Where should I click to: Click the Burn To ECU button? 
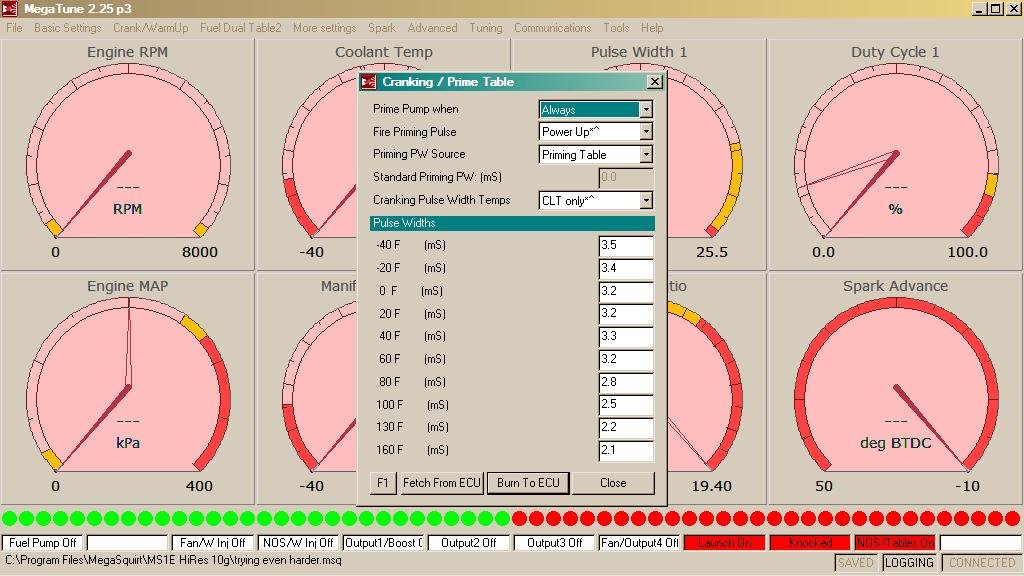pyautogui.click(x=528, y=483)
